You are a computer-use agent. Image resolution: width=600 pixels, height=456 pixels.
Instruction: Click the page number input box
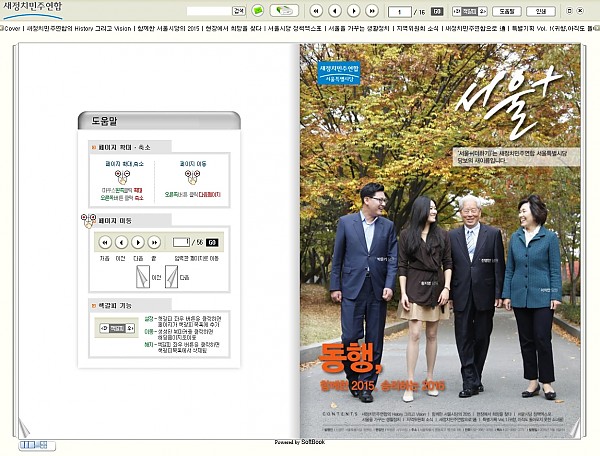point(399,12)
